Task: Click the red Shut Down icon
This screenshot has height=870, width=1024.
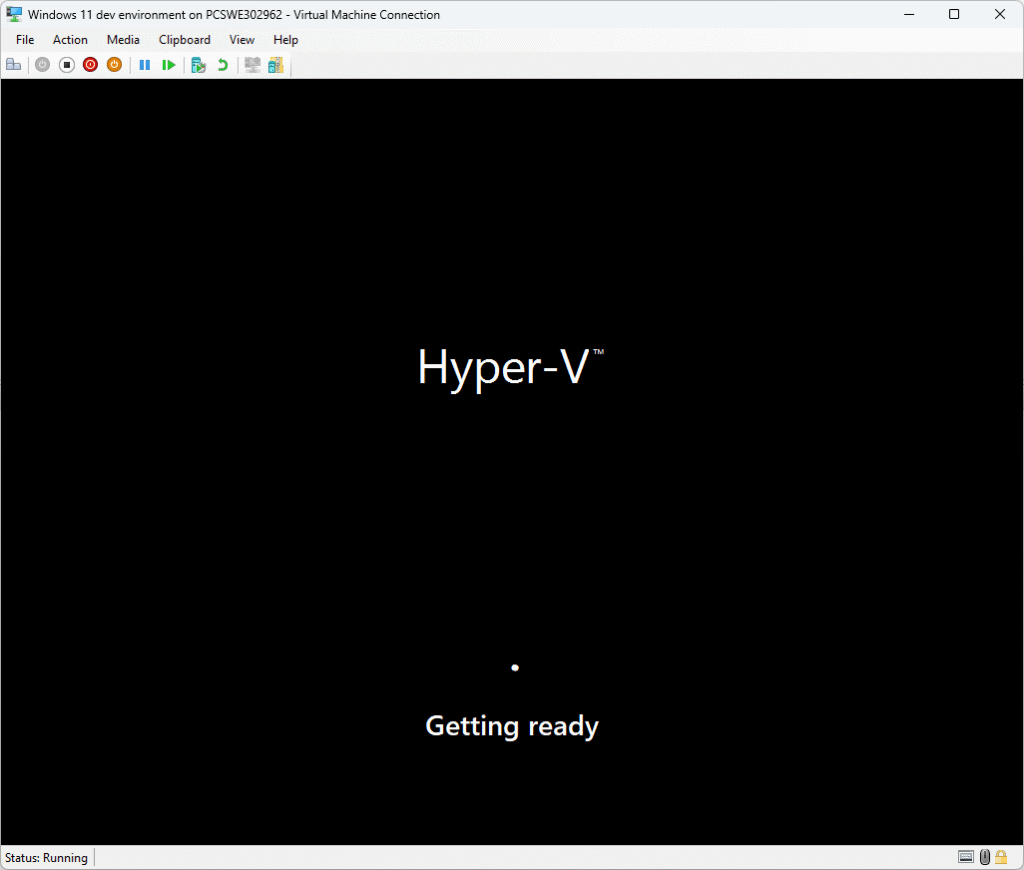Action: pos(90,65)
